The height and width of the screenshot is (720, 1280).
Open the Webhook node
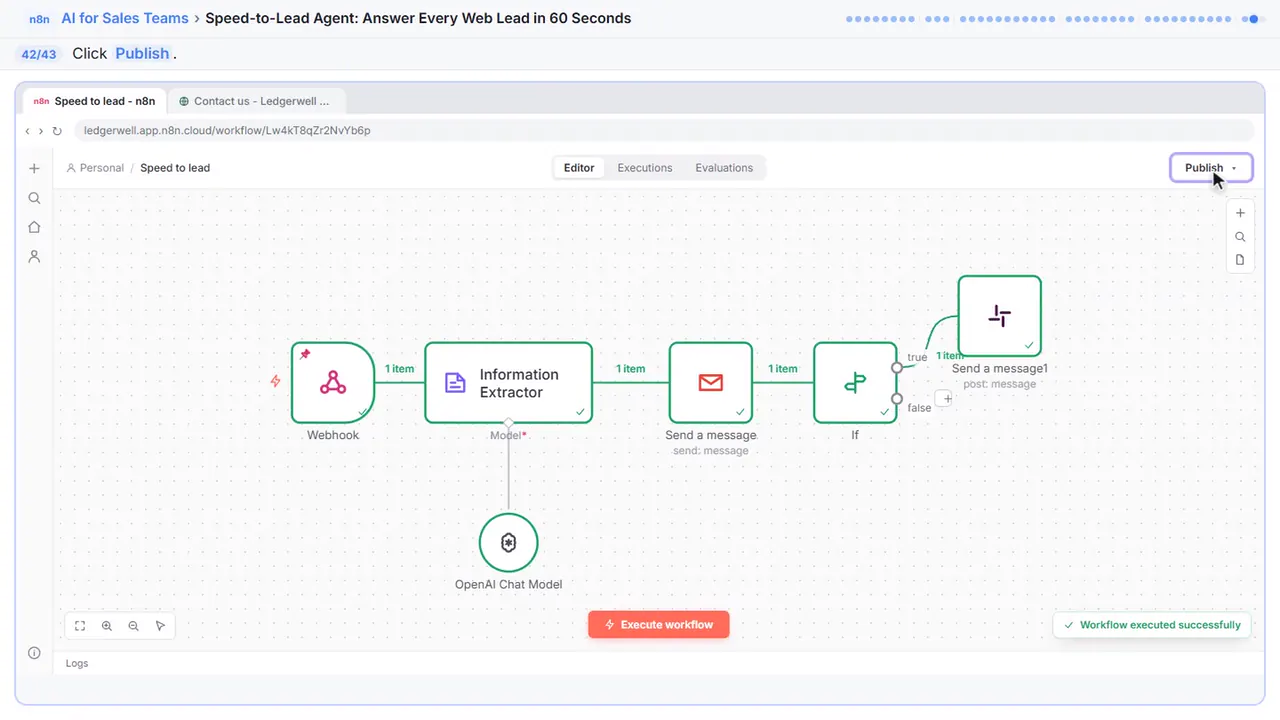[333, 382]
